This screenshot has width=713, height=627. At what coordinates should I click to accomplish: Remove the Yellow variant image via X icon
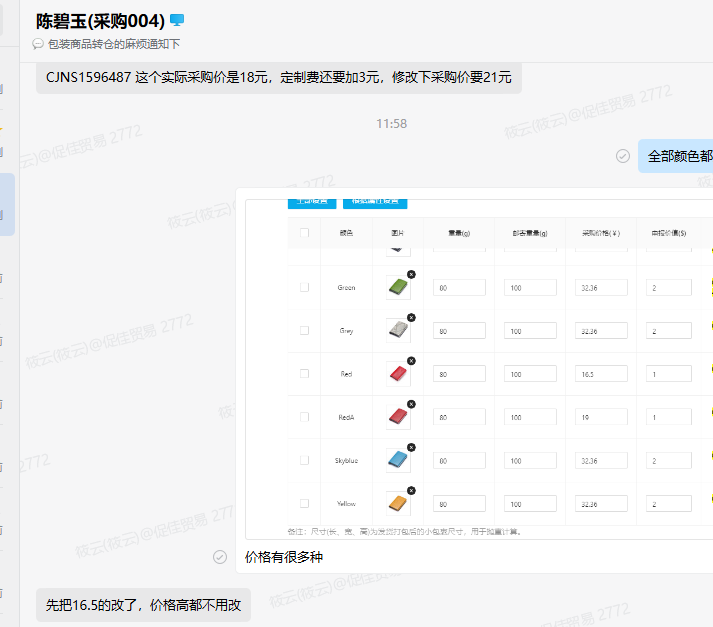(411, 490)
